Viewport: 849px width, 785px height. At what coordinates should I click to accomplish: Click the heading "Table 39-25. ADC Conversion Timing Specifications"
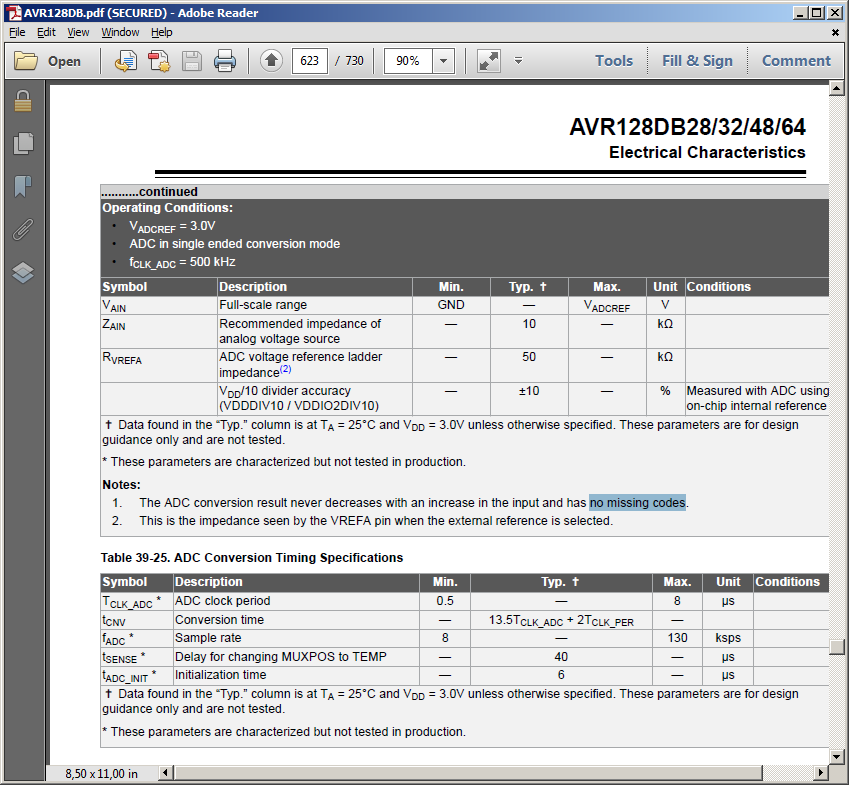252,558
